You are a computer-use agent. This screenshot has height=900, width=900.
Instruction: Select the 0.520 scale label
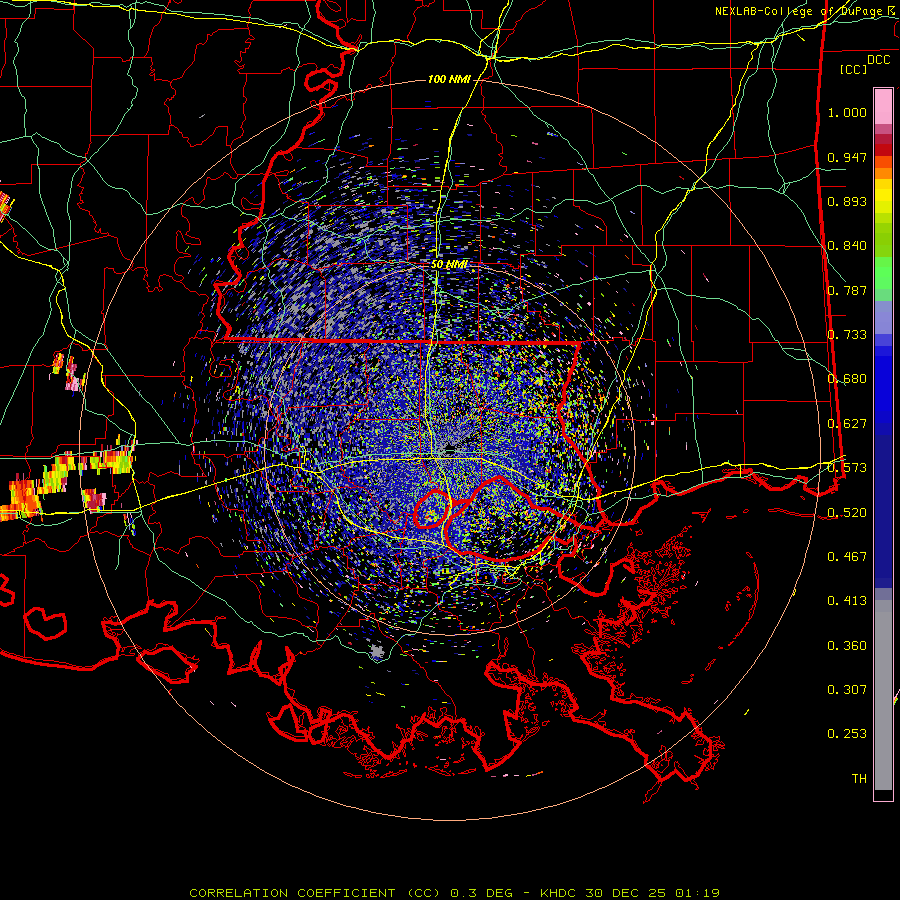(x=847, y=513)
